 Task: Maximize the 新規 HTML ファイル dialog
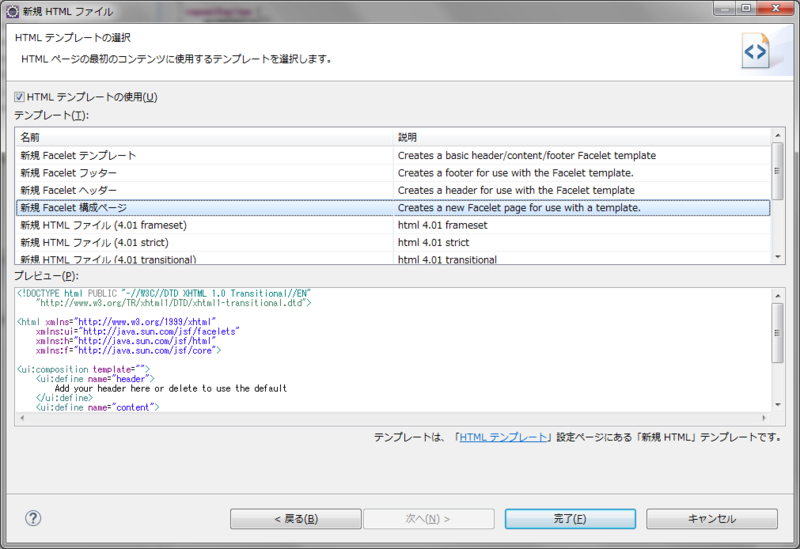(x=746, y=8)
